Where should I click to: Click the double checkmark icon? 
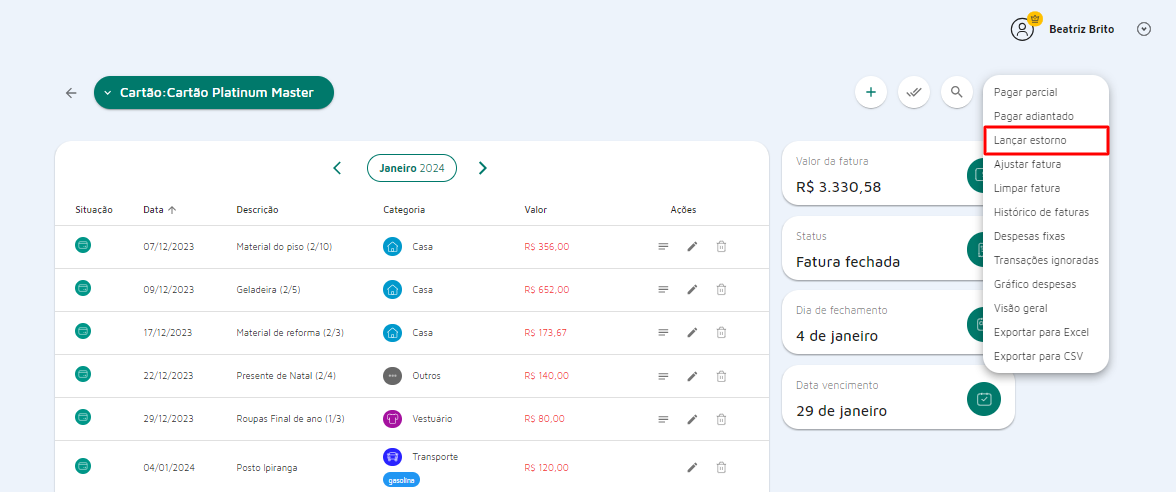click(x=913, y=92)
